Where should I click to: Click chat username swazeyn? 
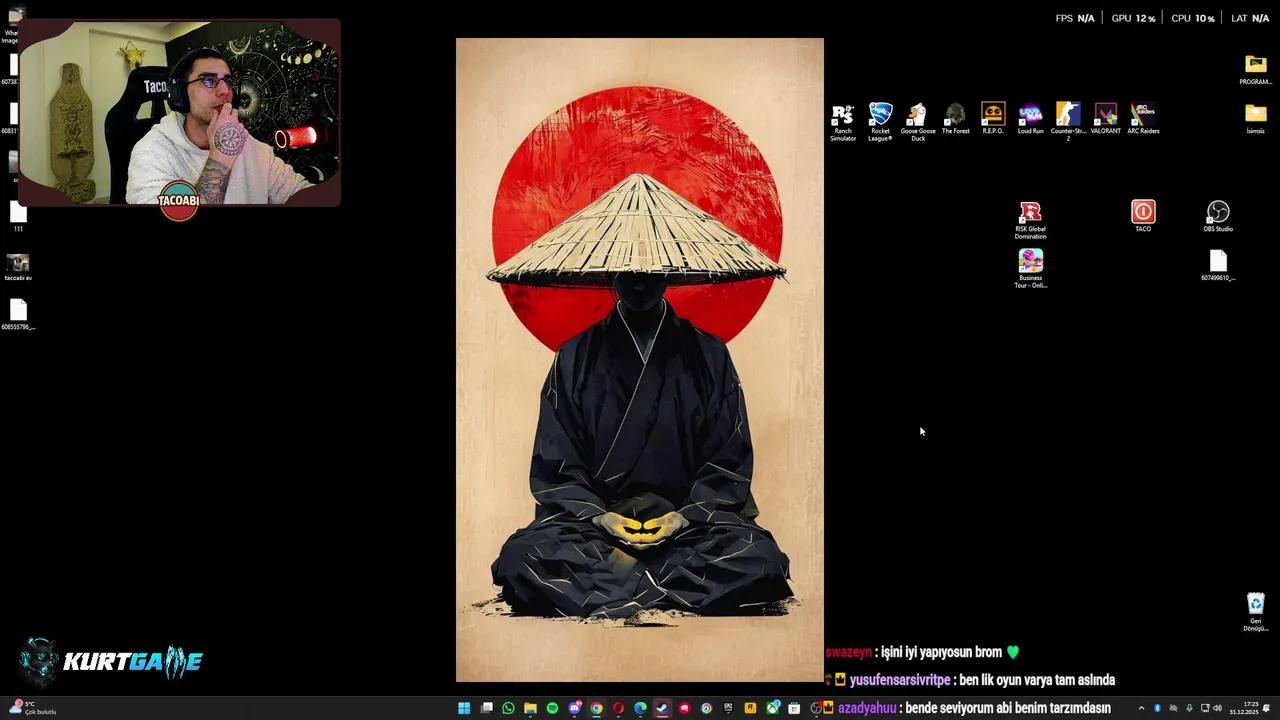[x=849, y=652]
